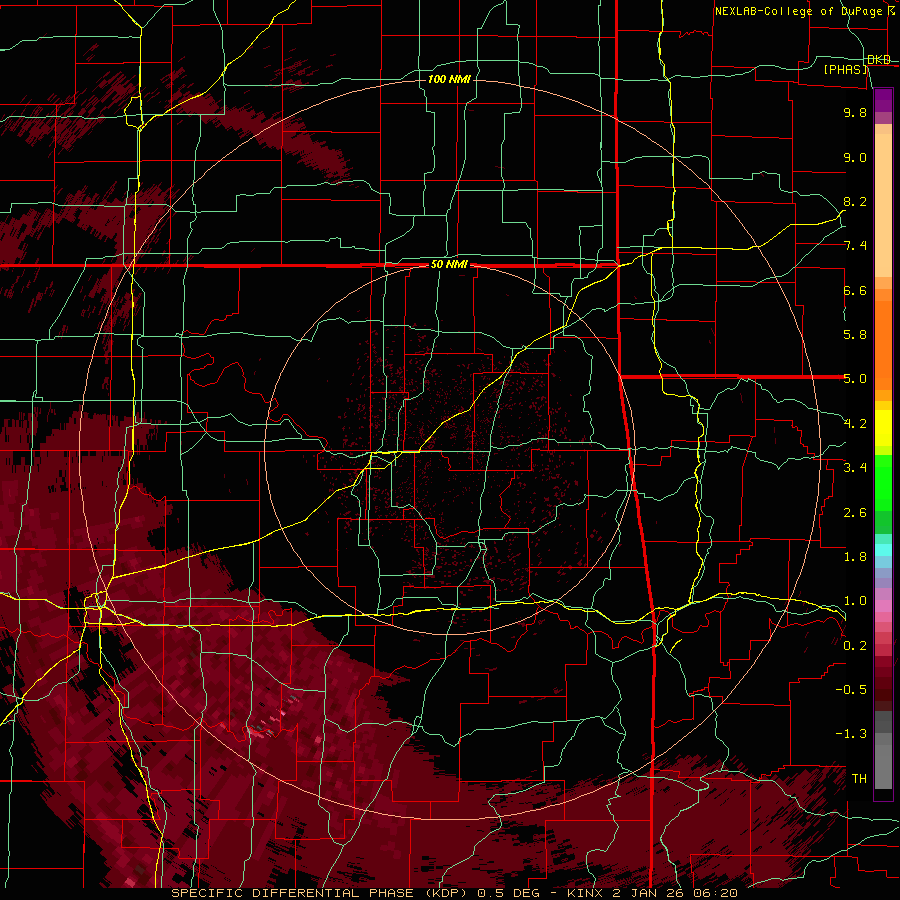900x900 pixels.
Task: Click the 5.8 legend value
Action: point(855,335)
